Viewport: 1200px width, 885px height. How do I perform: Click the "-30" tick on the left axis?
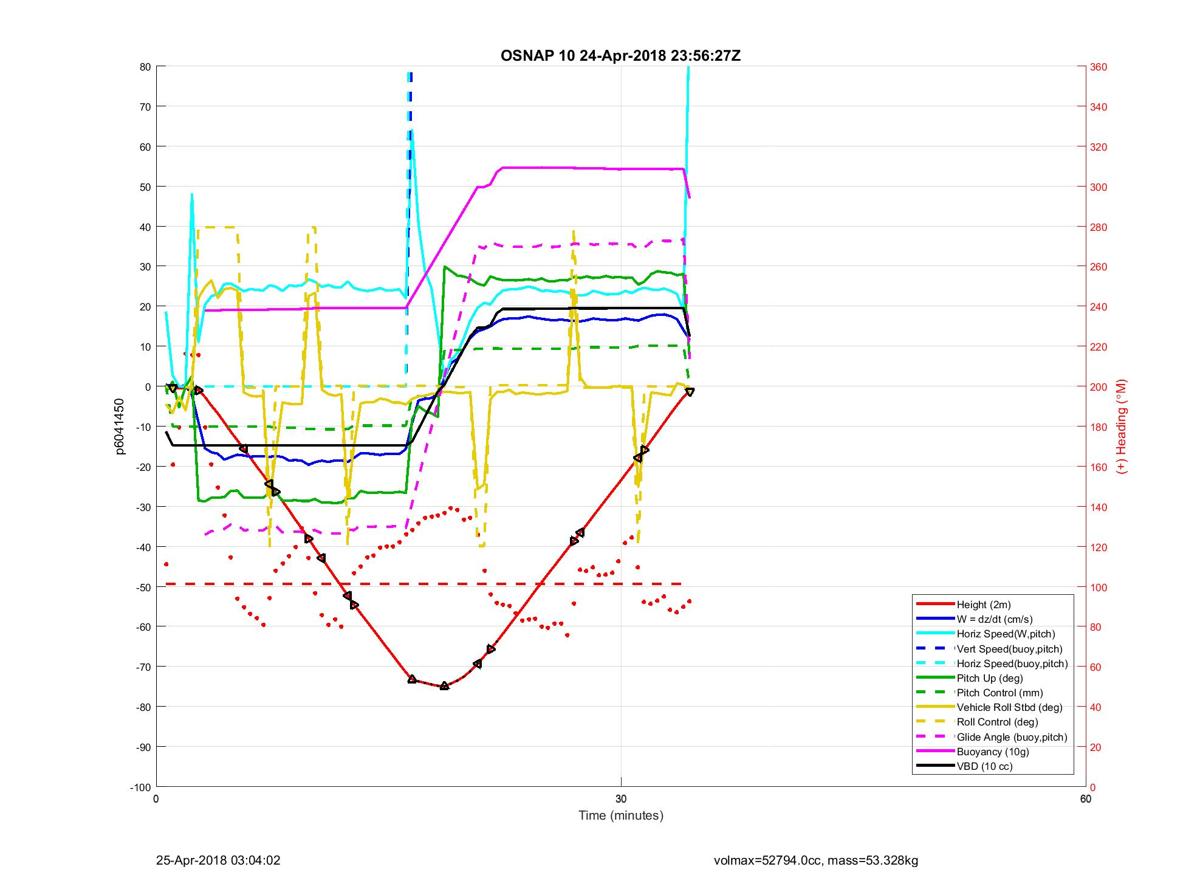point(143,507)
